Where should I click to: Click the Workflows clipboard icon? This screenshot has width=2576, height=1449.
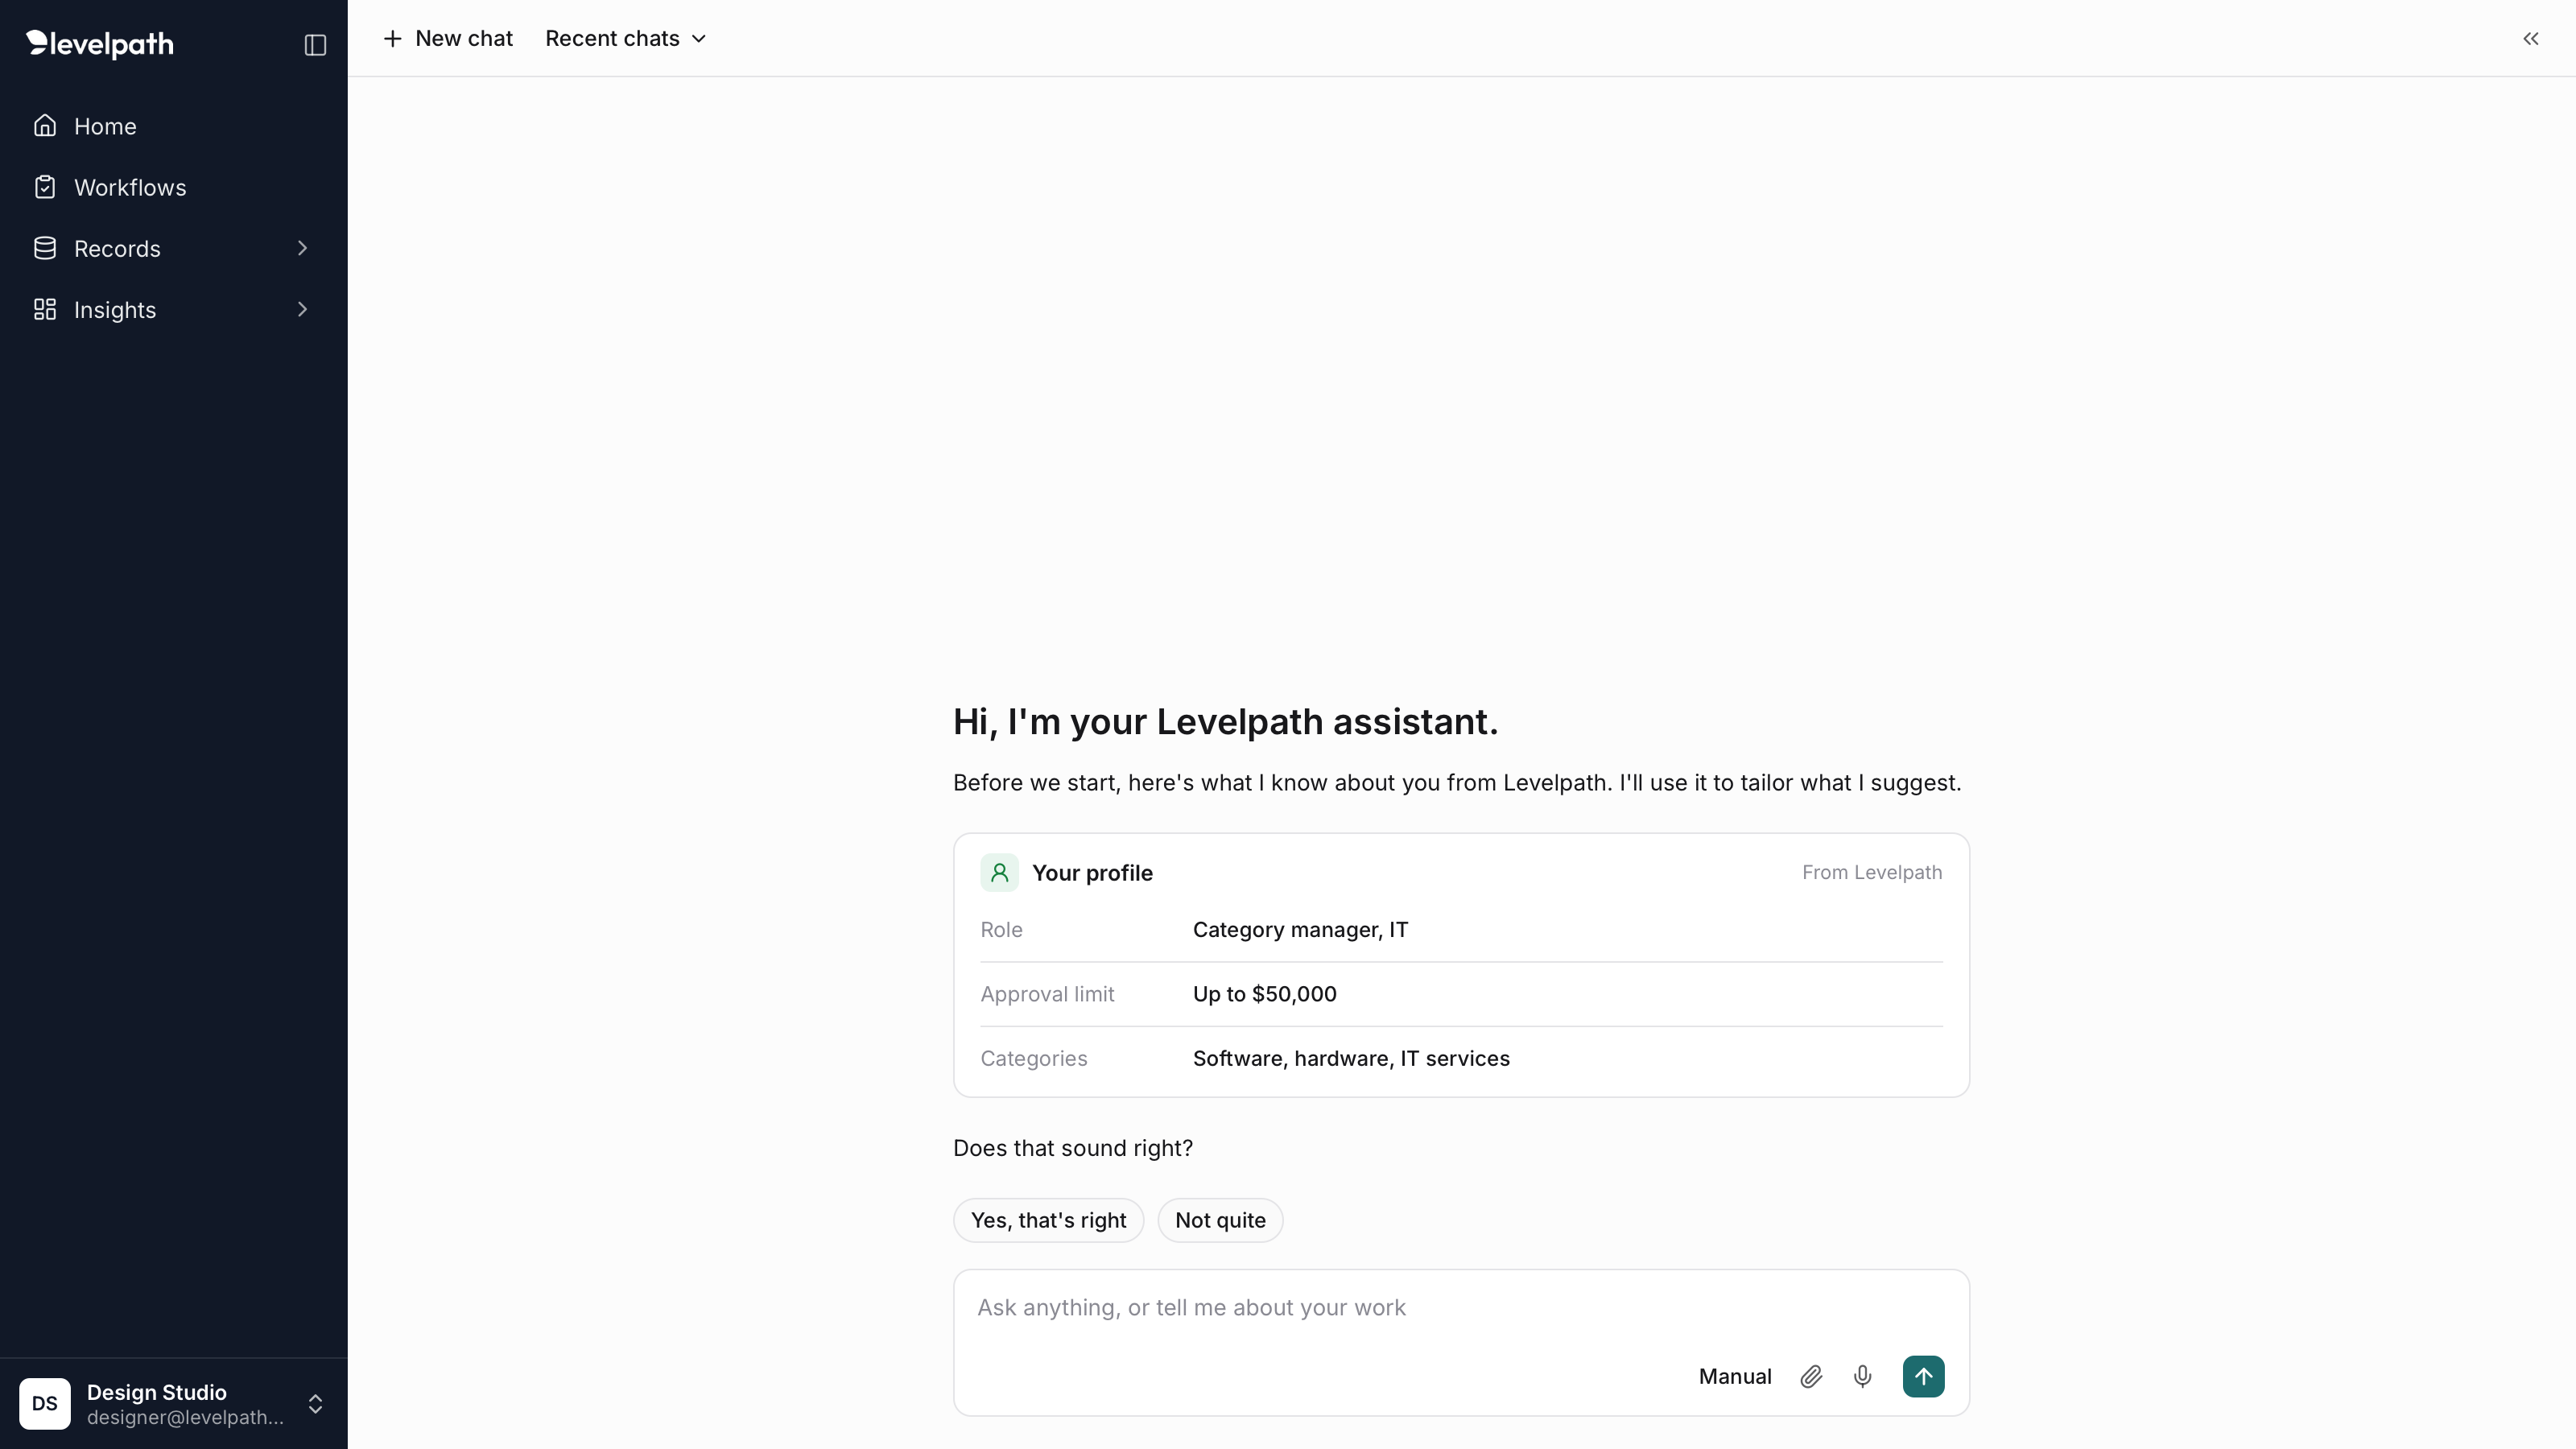click(45, 187)
